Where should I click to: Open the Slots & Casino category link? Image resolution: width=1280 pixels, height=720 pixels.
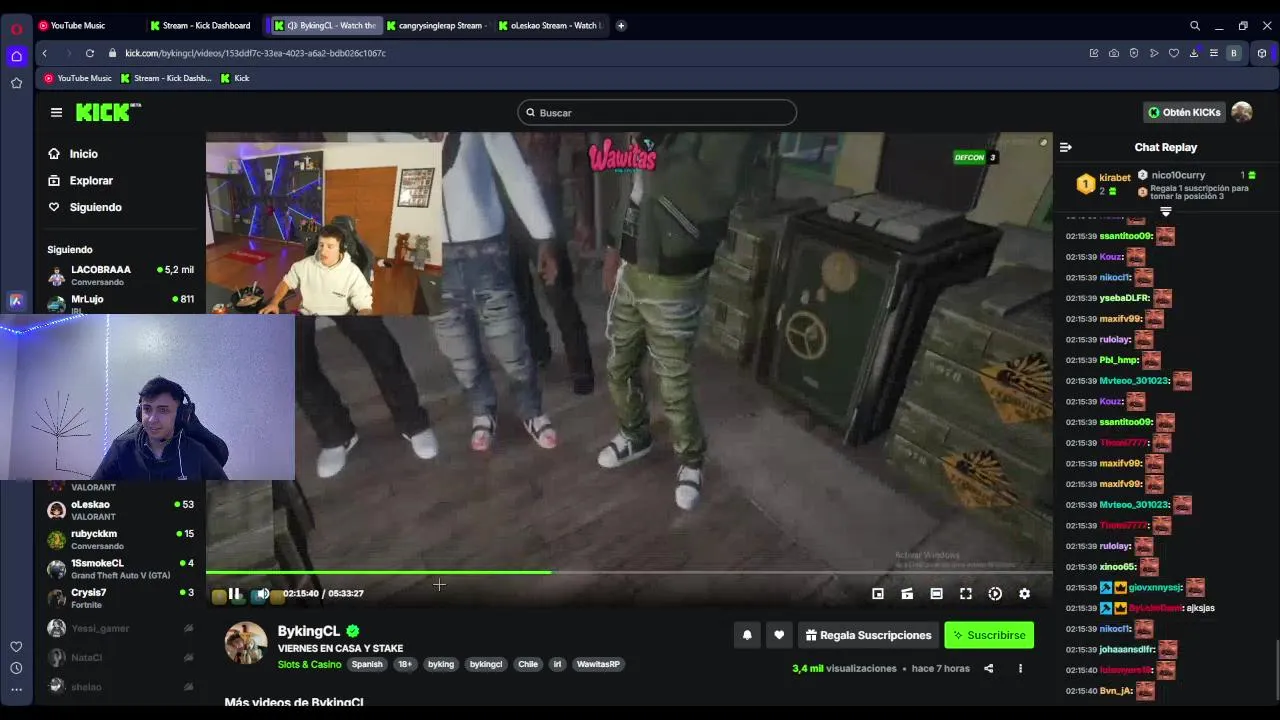click(x=309, y=664)
